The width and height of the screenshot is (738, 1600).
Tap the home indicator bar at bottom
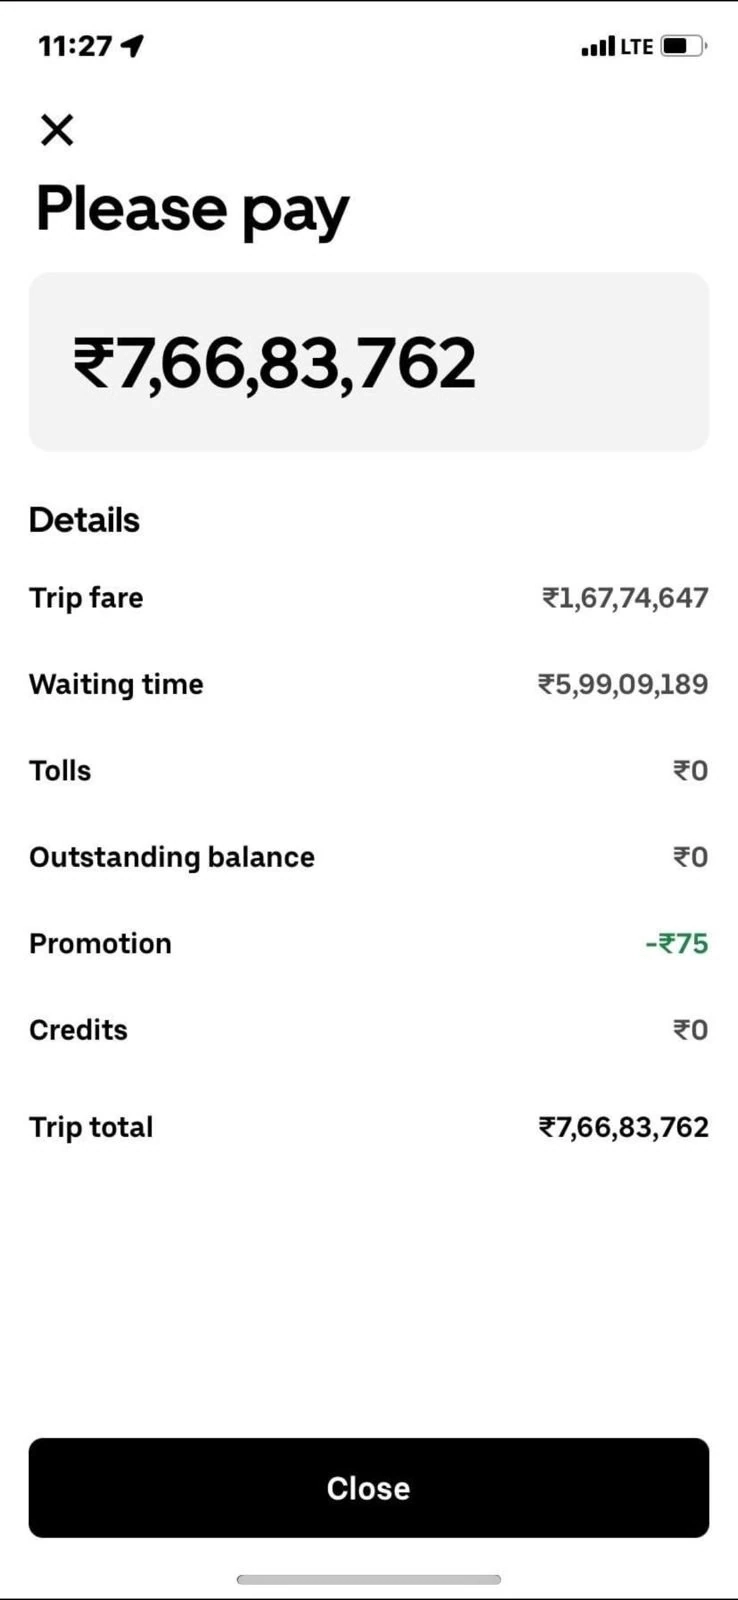click(368, 1580)
